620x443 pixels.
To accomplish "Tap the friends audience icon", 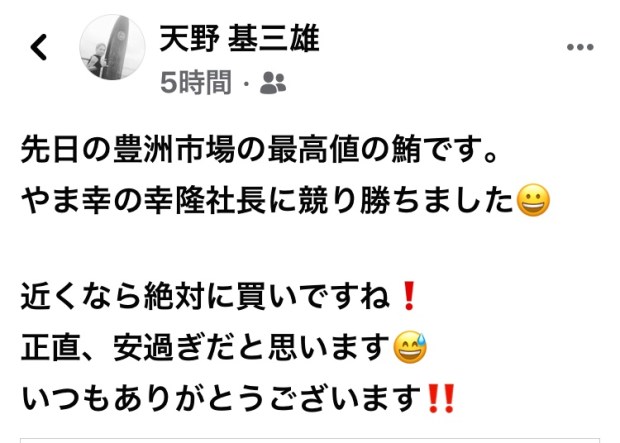I will 273,83.
